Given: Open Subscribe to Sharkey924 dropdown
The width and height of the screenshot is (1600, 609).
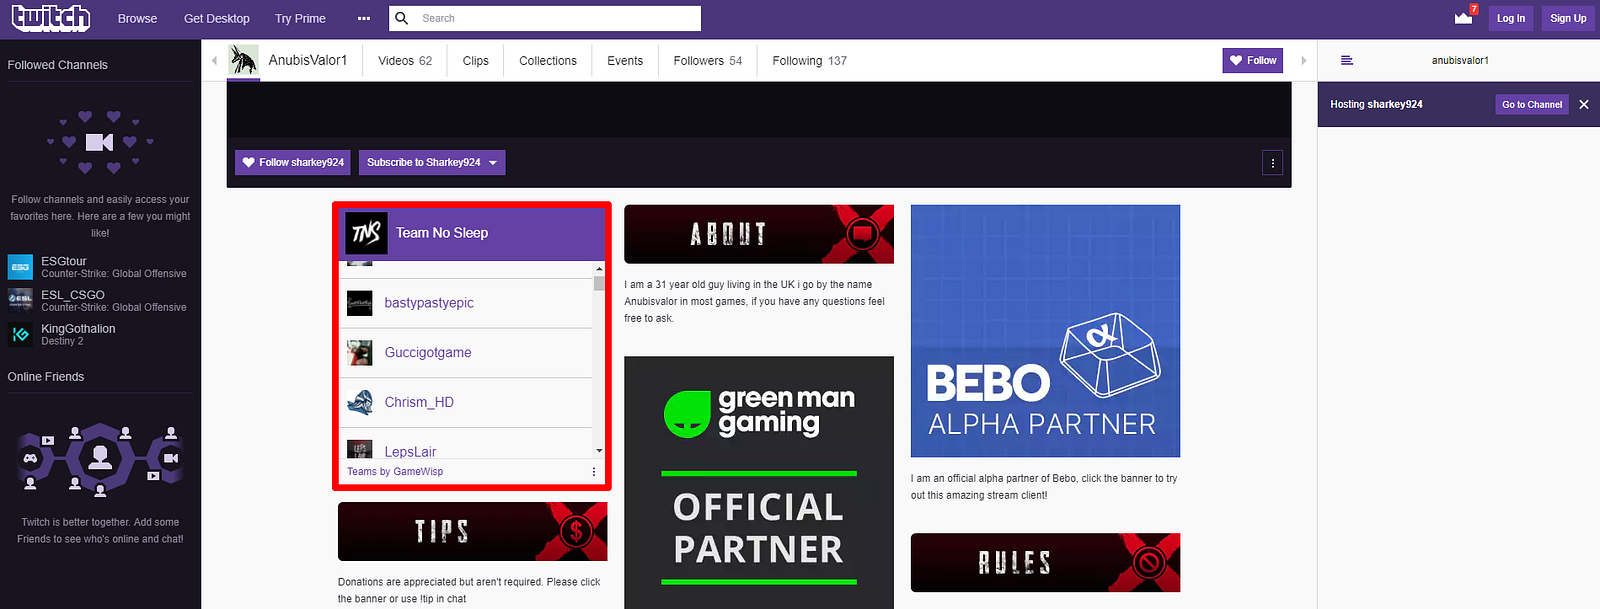Looking at the screenshot, I should point(432,162).
